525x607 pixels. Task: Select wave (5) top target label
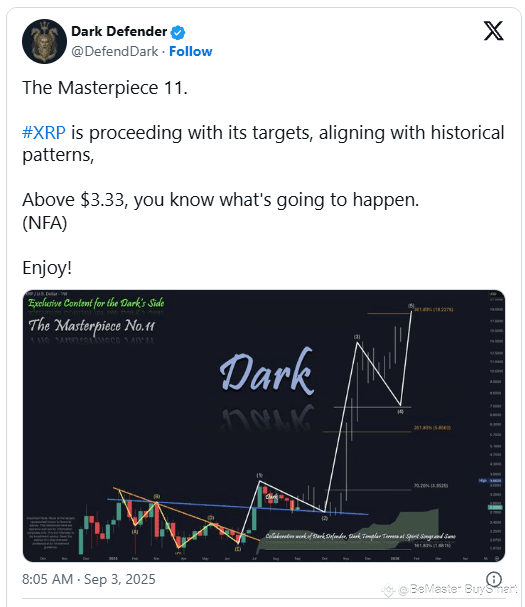pyautogui.click(x=411, y=305)
